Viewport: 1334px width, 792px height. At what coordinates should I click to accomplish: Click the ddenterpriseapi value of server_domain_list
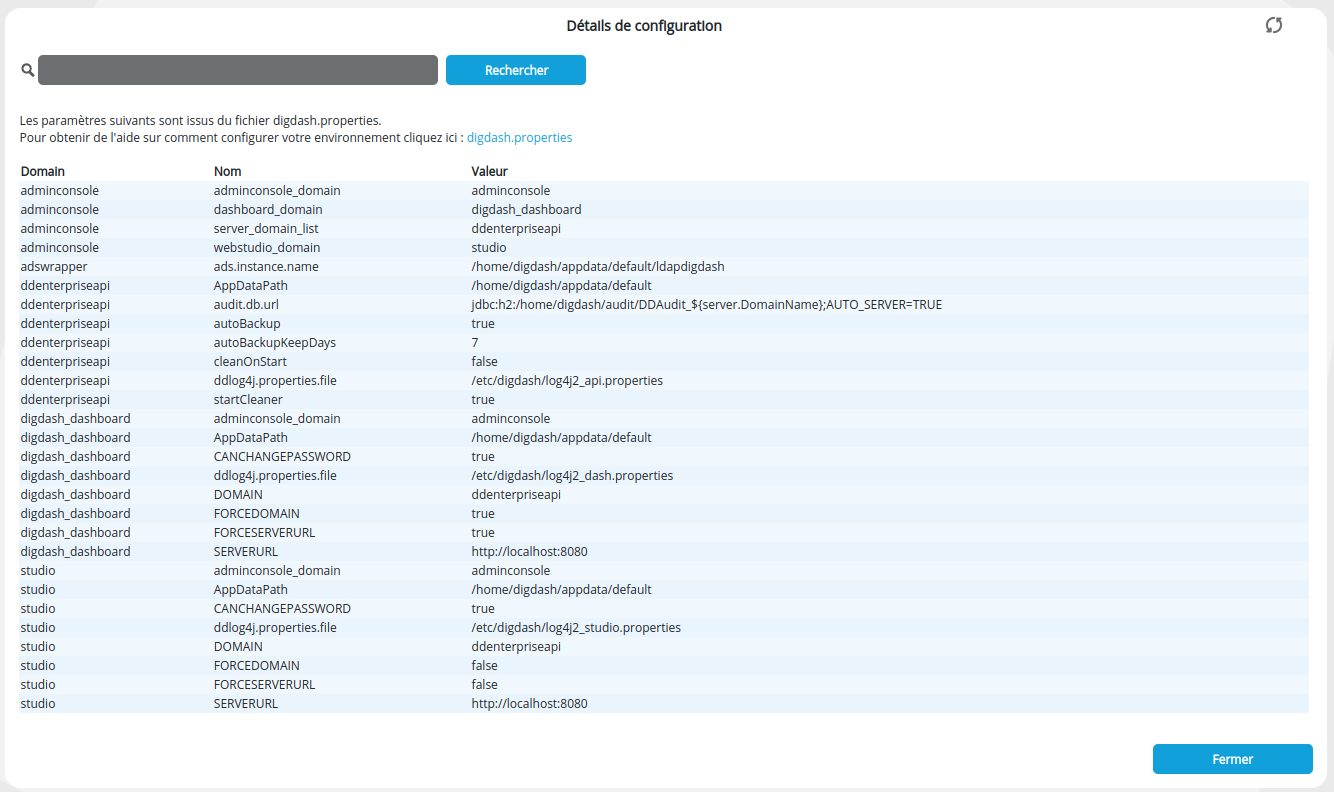point(516,229)
